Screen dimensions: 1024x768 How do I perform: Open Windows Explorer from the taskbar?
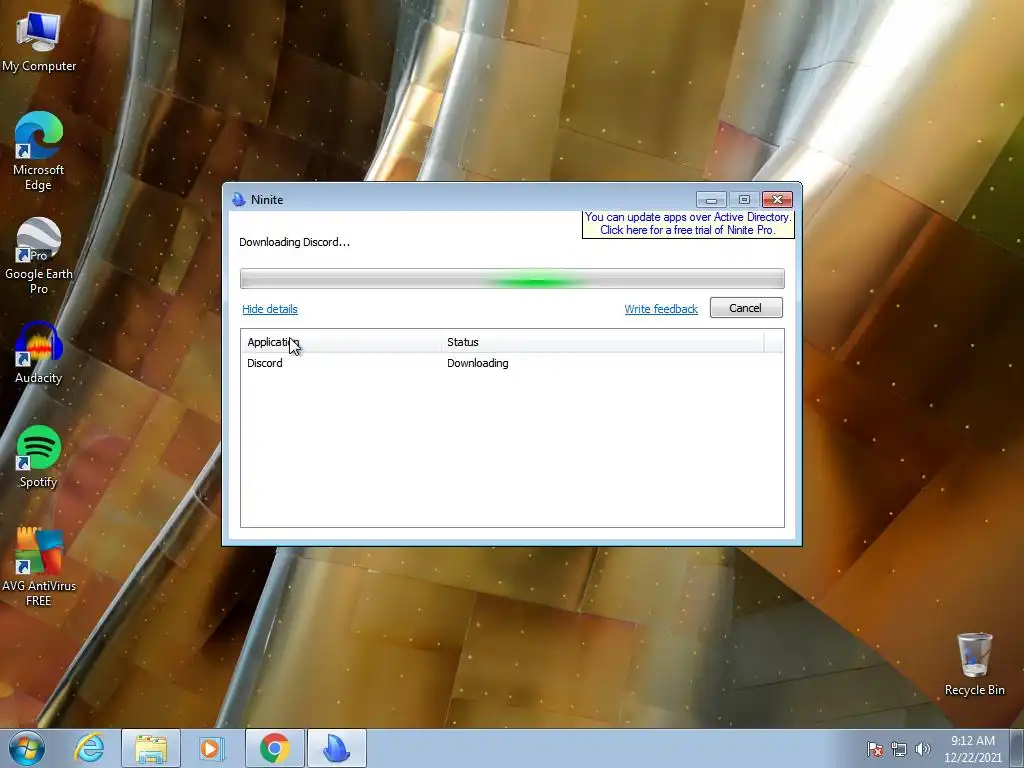(151, 748)
